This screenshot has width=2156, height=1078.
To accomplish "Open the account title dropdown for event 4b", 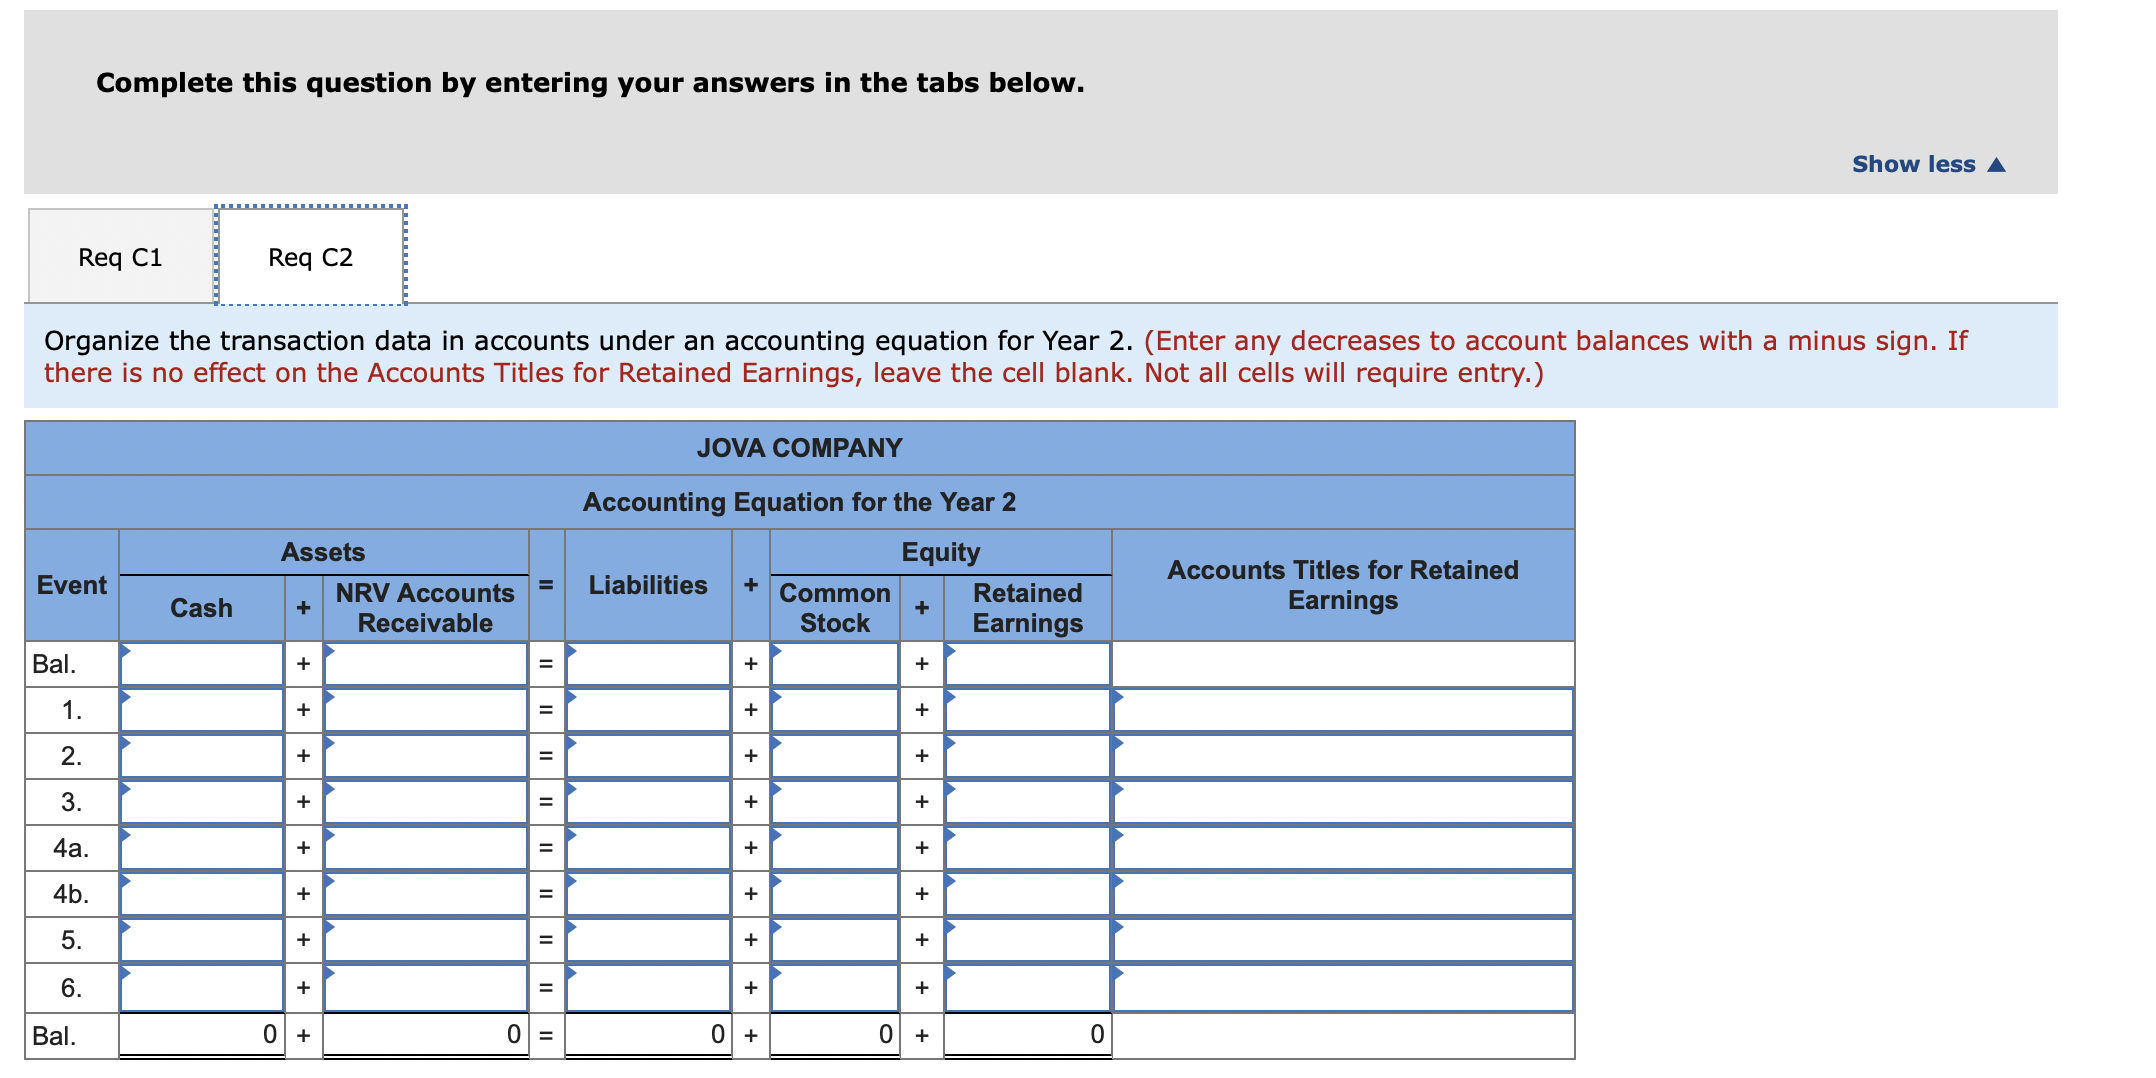I will click(1343, 894).
